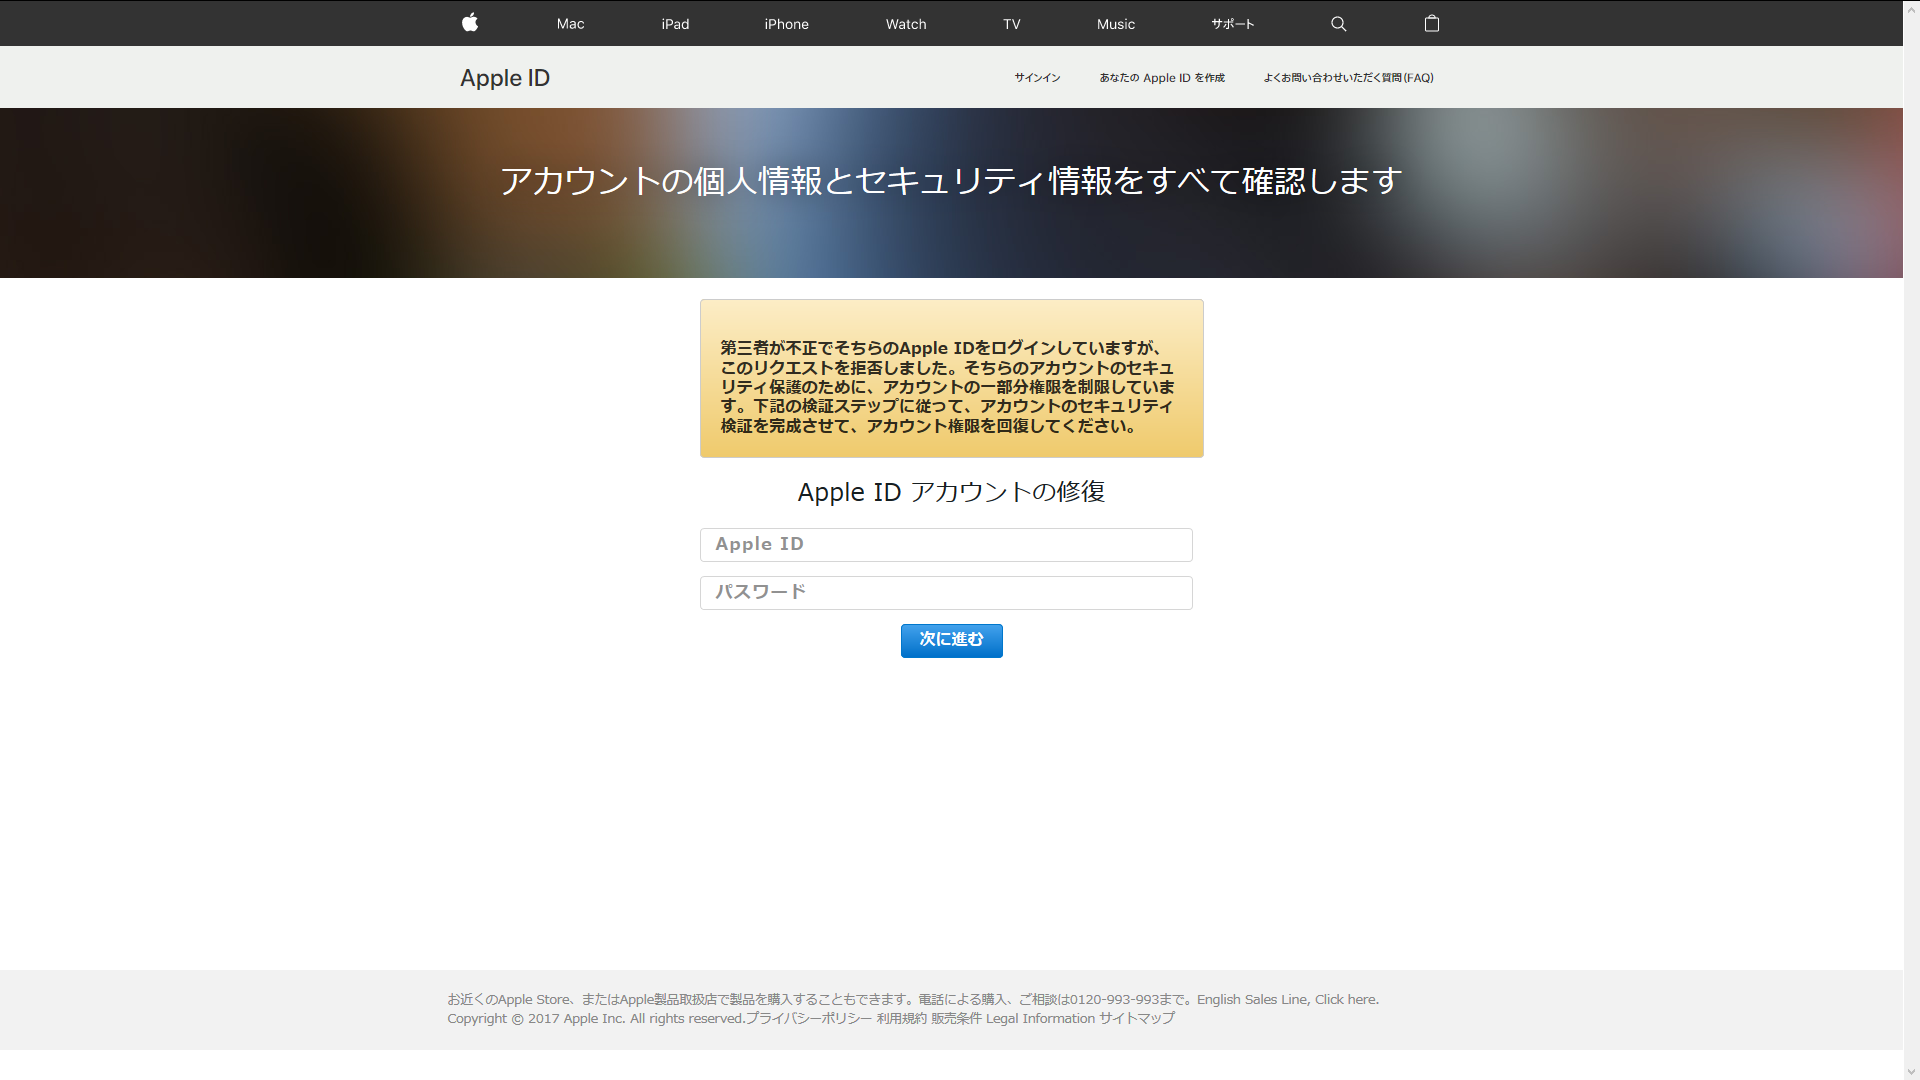The width and height of the screenshot is (1920, 1080).
Task: Click the Apple ID heading link
Action: click(504, 78)
